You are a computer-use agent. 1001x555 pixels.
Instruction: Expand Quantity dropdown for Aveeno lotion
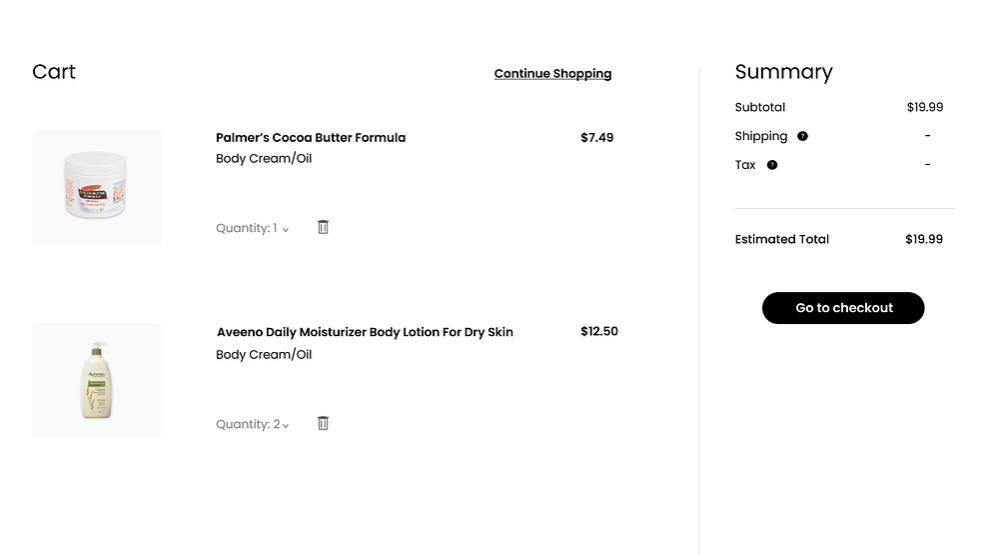[x=252, y=425]
